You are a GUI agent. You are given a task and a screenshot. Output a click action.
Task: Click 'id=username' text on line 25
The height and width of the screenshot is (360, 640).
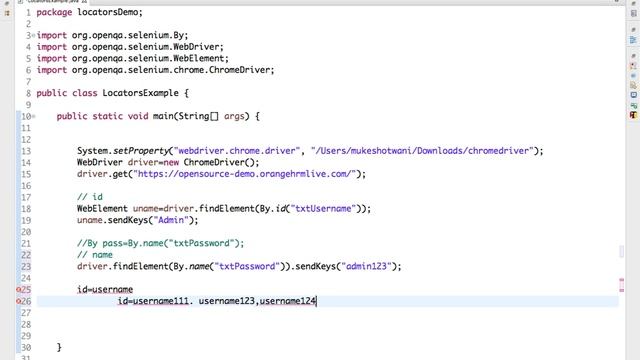point(105,289)
